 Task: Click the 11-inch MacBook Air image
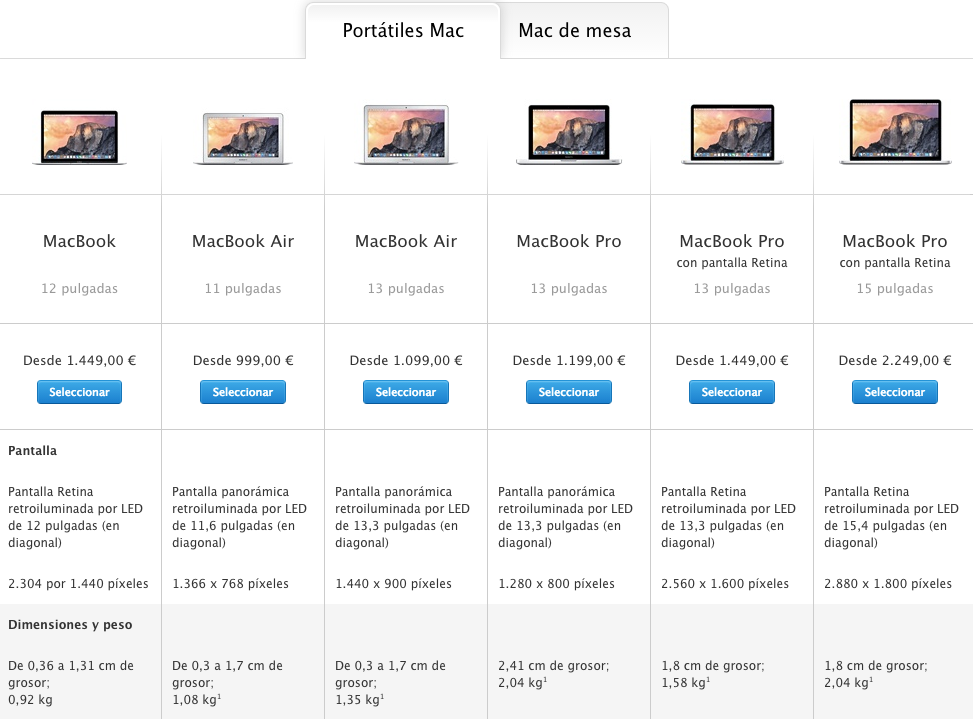pos(243,138)
